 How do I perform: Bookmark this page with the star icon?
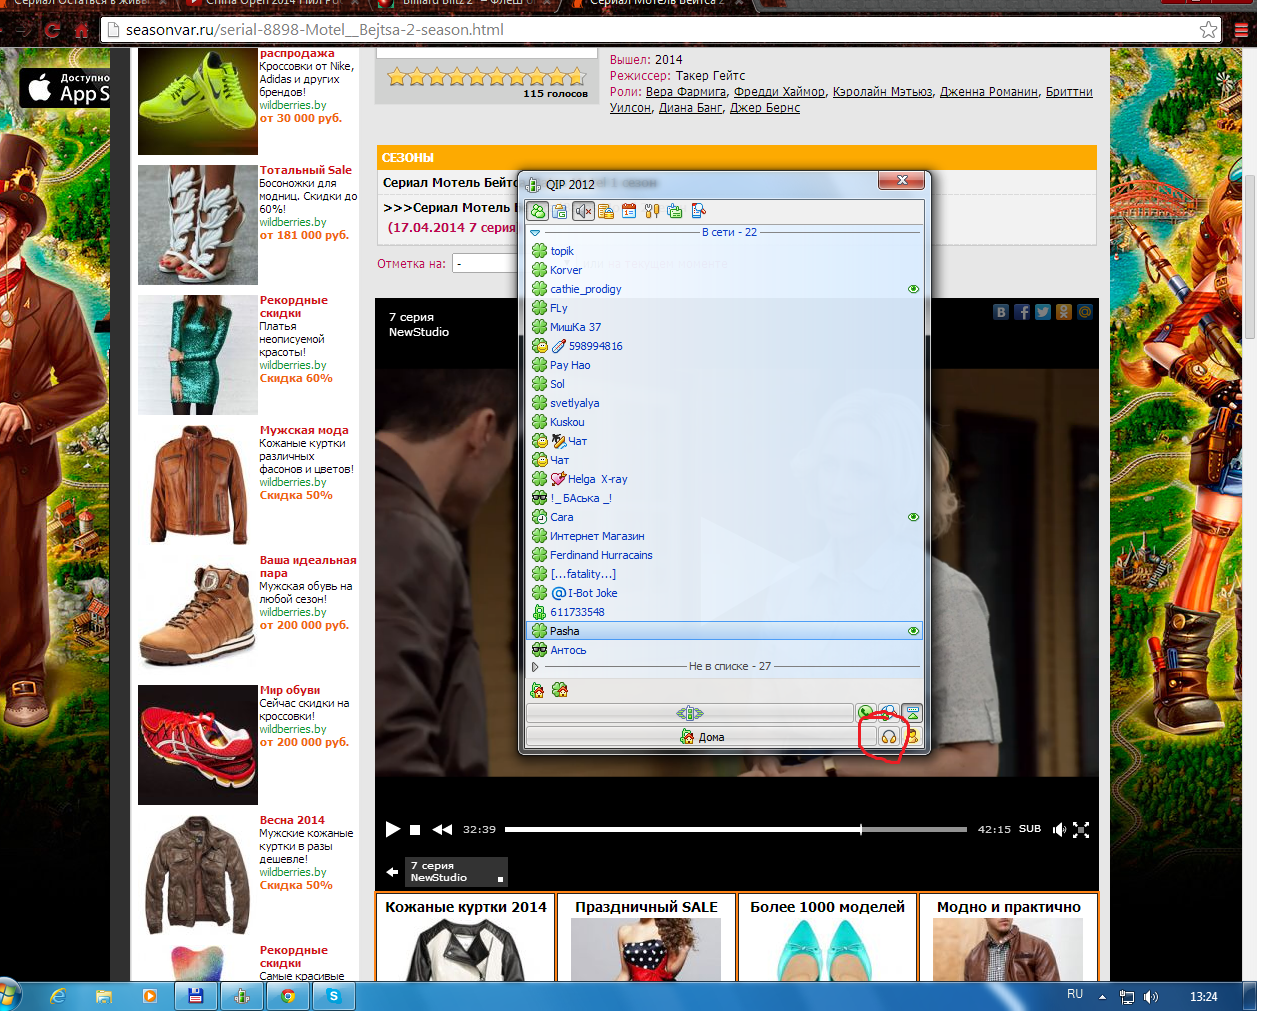[x=1209, y=30]
